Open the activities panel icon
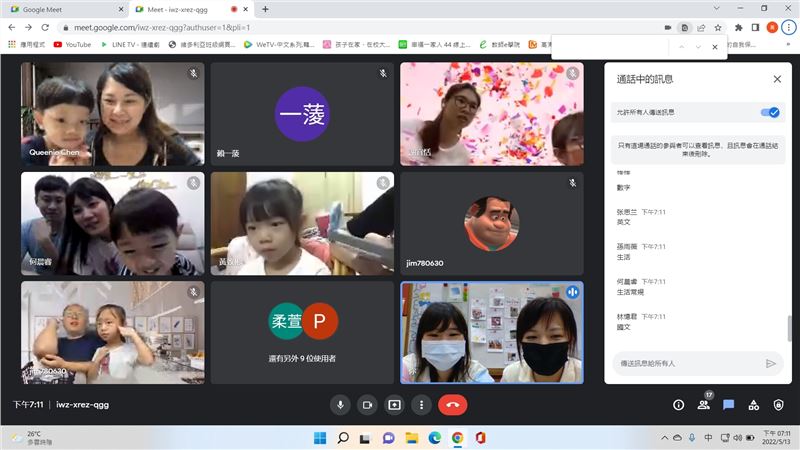 tap(754, 405)
